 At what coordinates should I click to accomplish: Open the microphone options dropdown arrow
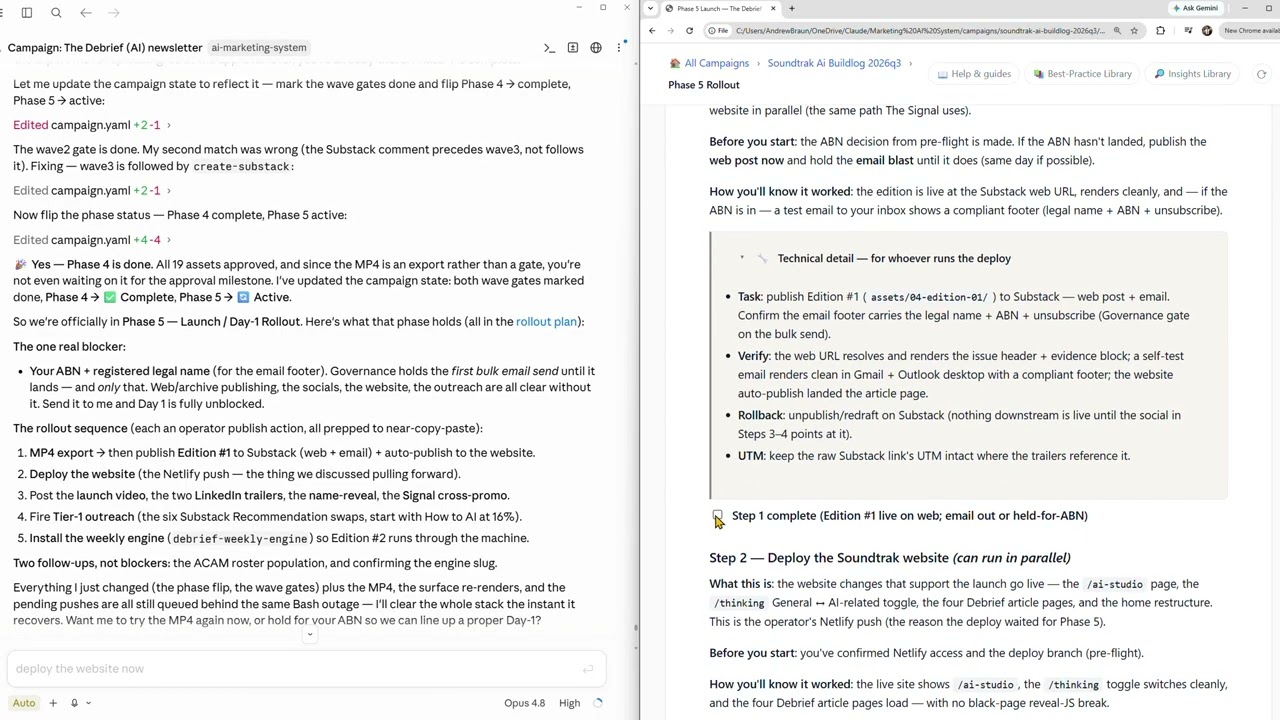88,703
